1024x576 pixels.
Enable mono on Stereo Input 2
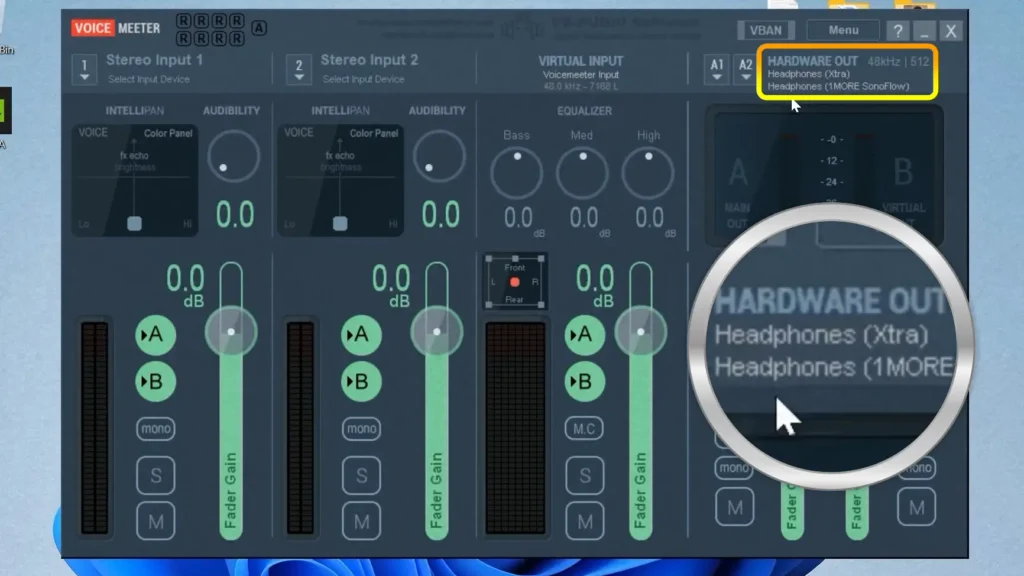point(361,428)
